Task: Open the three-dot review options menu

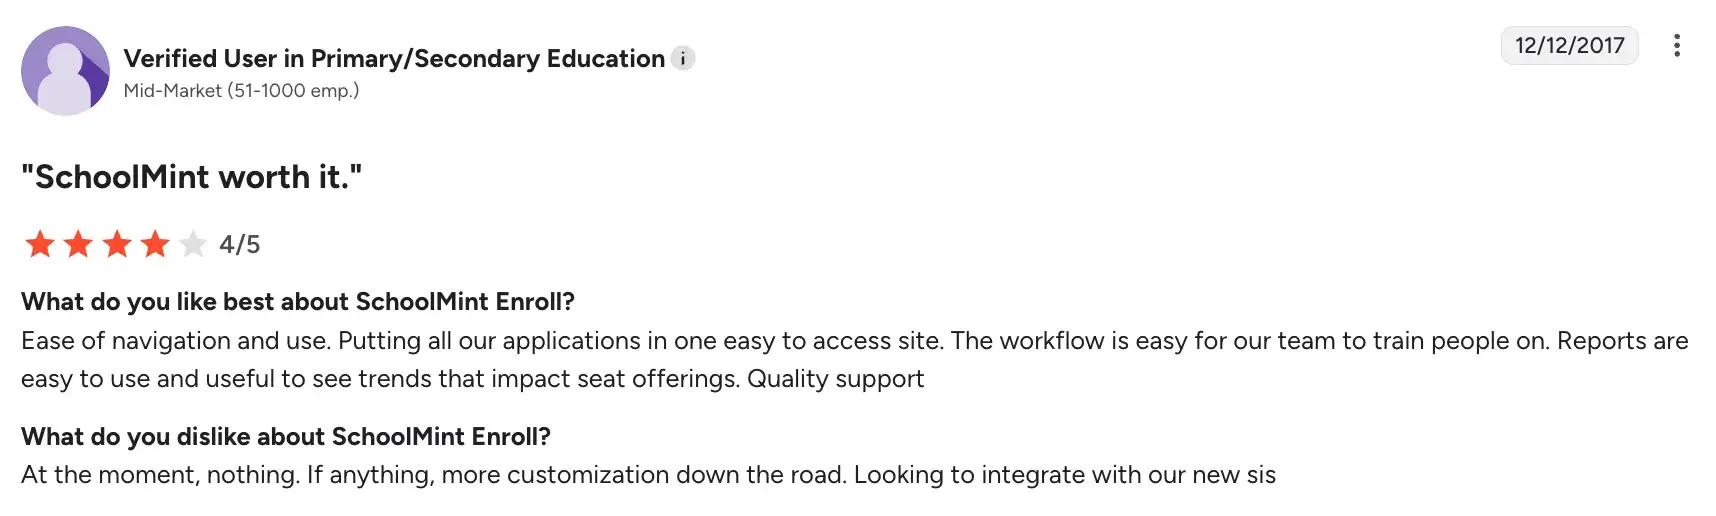Action: 1676,46
